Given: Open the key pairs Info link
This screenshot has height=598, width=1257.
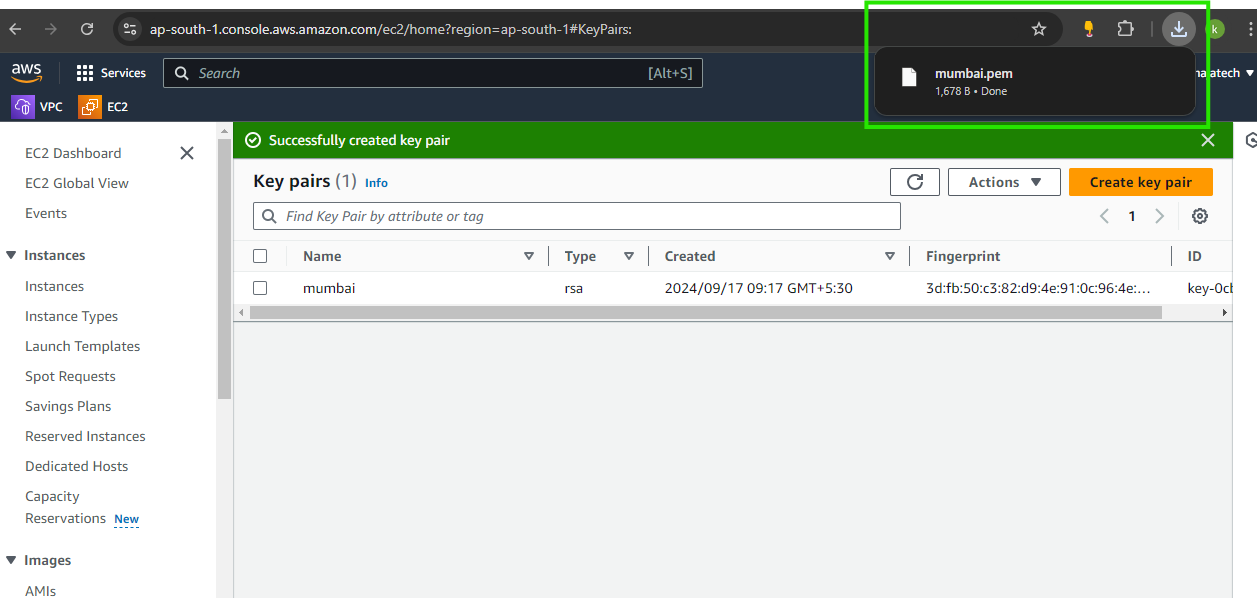Looking at the screenshot, I should coord(376,183).
